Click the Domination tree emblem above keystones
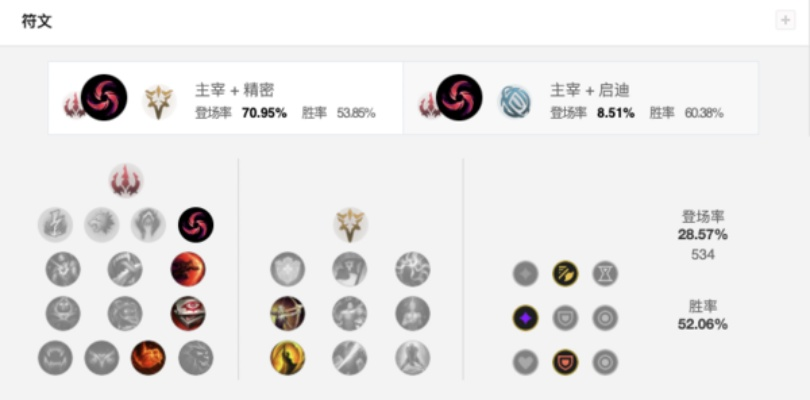This screenshot has width=810, height=400. (x=126, y=180)
